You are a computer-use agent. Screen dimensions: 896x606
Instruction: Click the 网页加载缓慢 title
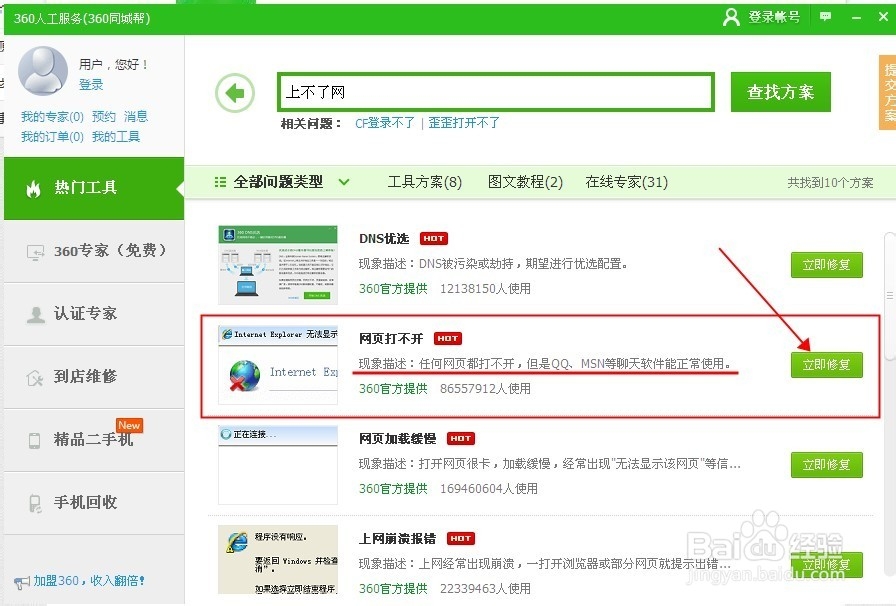click(398, 438)
